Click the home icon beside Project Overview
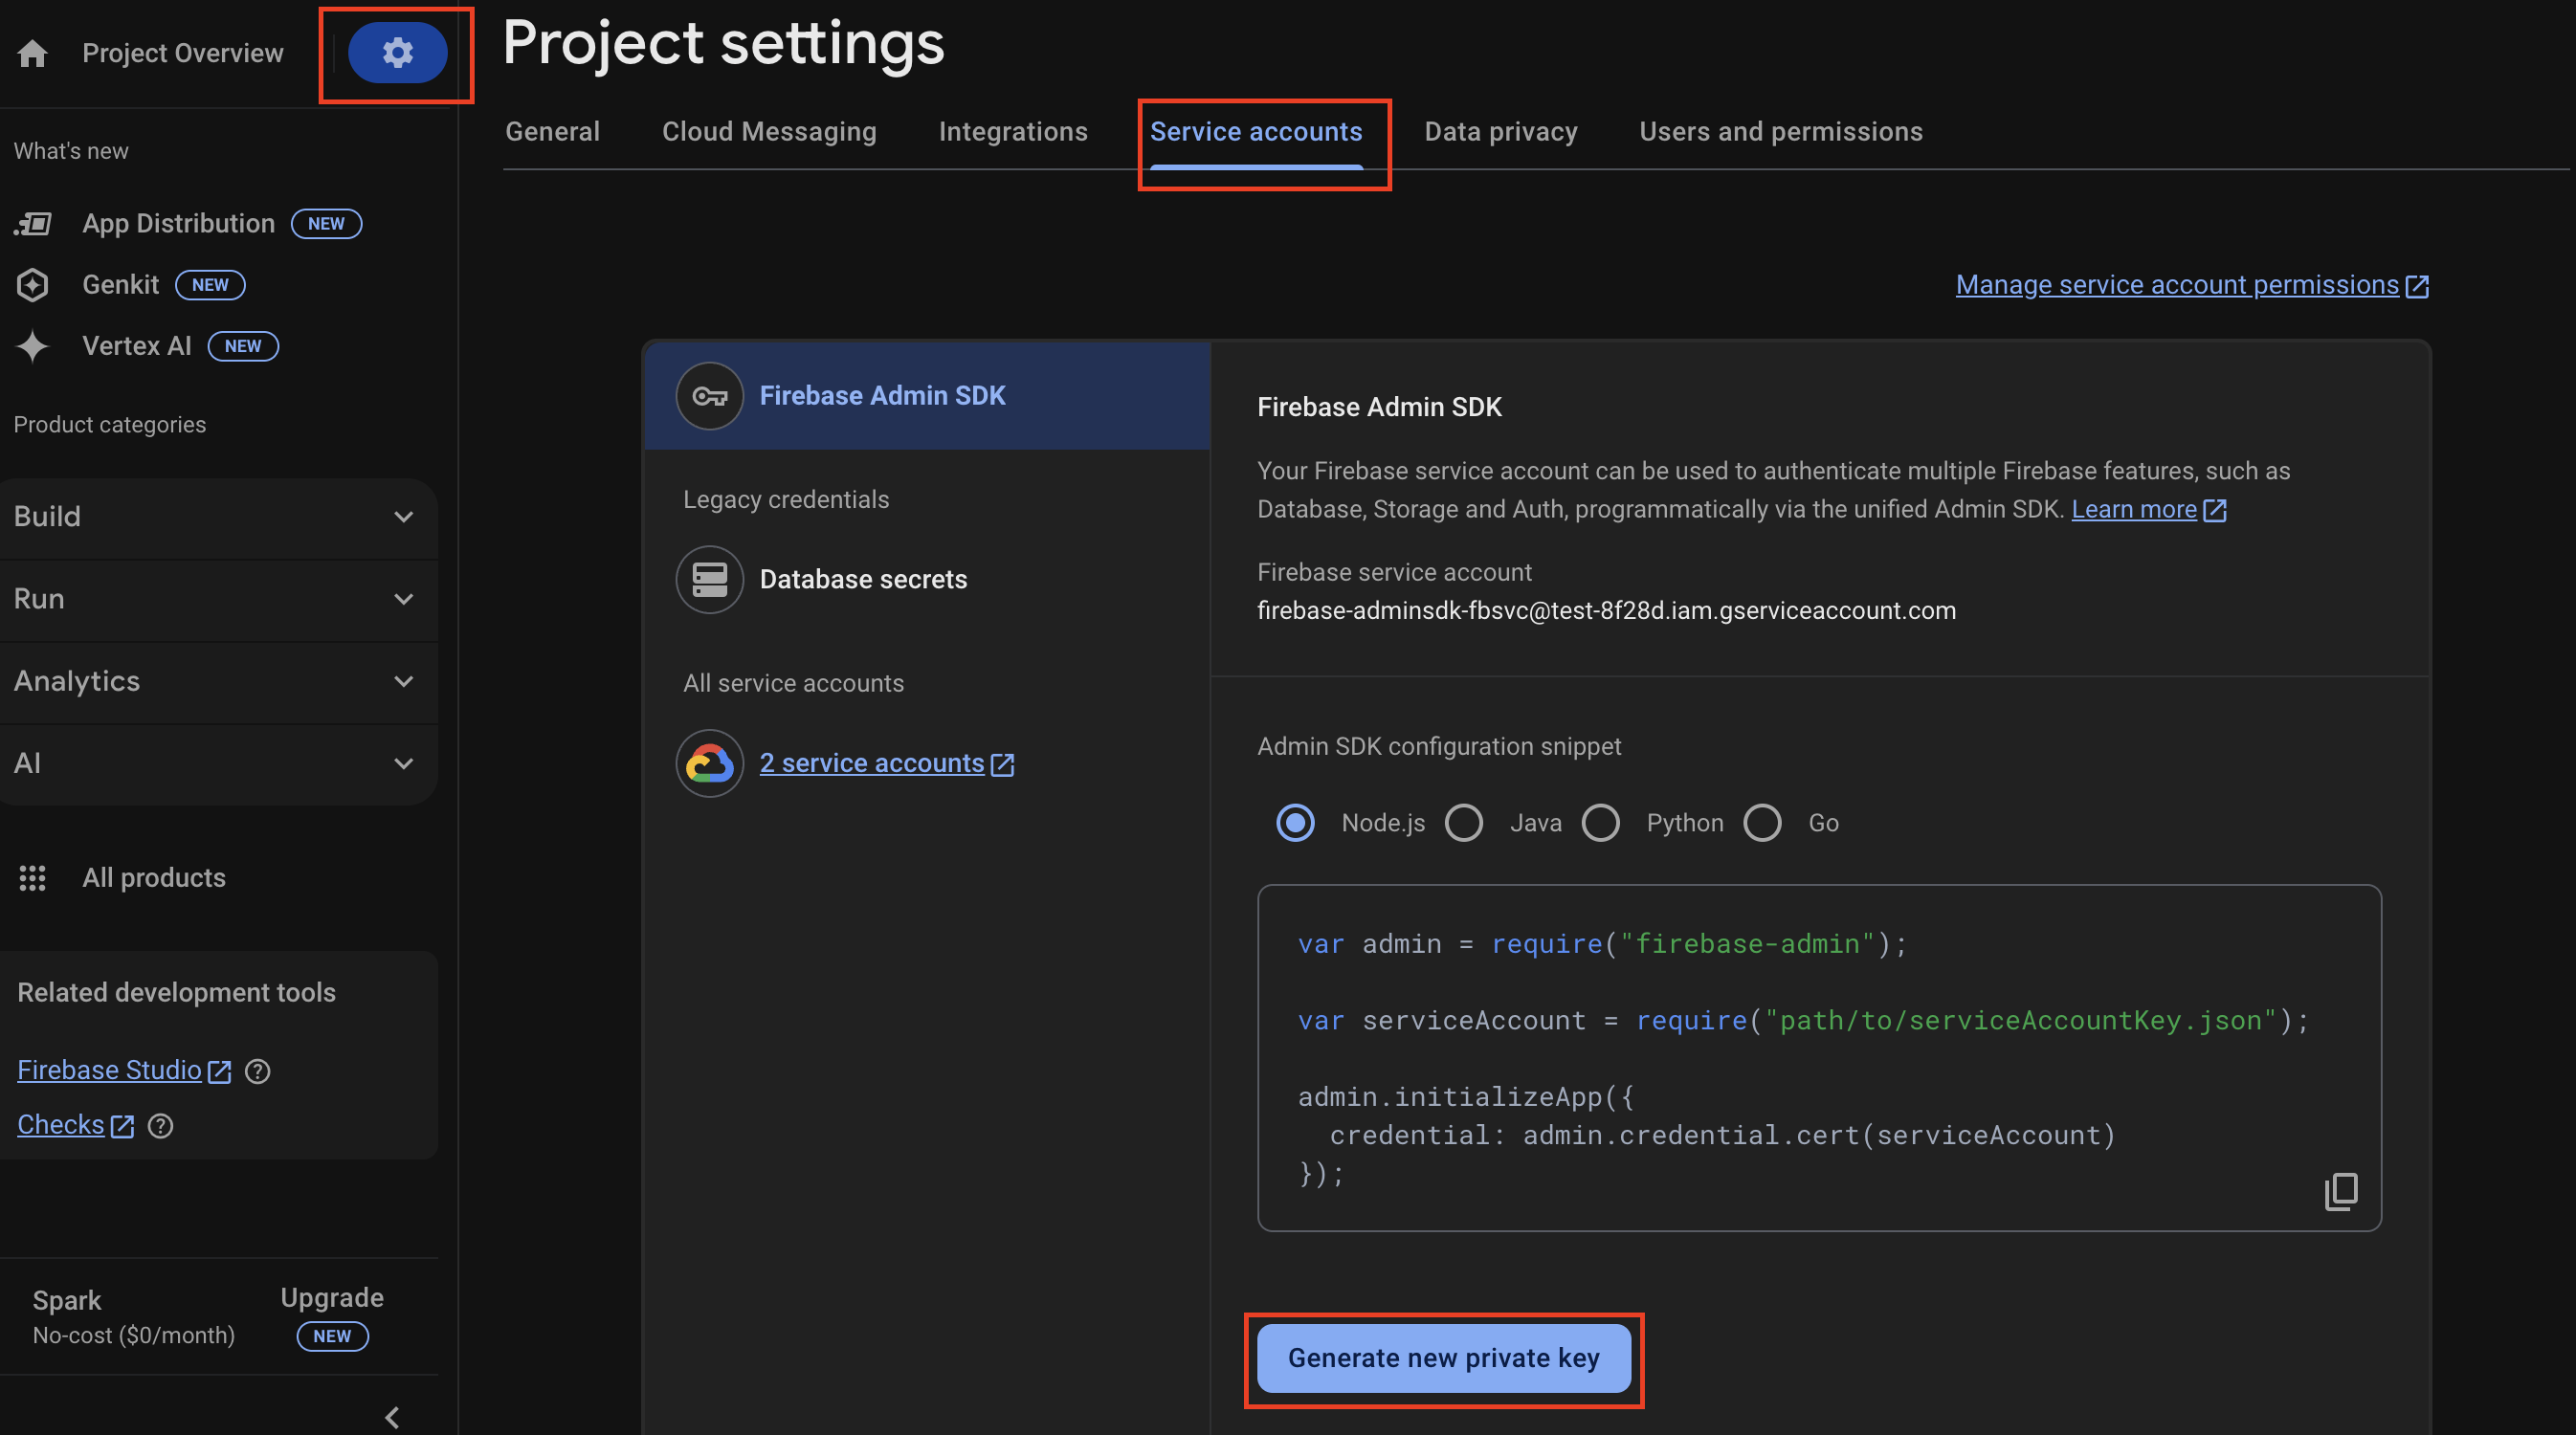 pyautogui.click(x=33, y=53)
